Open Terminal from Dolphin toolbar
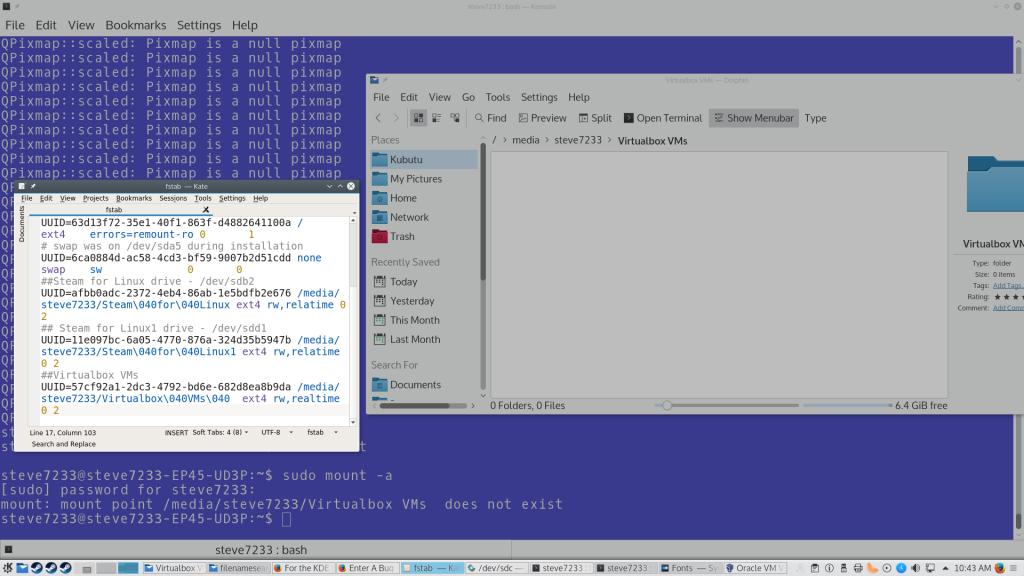Image resolution: width=1024 pixels, height=576 pixels. click(662, 118)
